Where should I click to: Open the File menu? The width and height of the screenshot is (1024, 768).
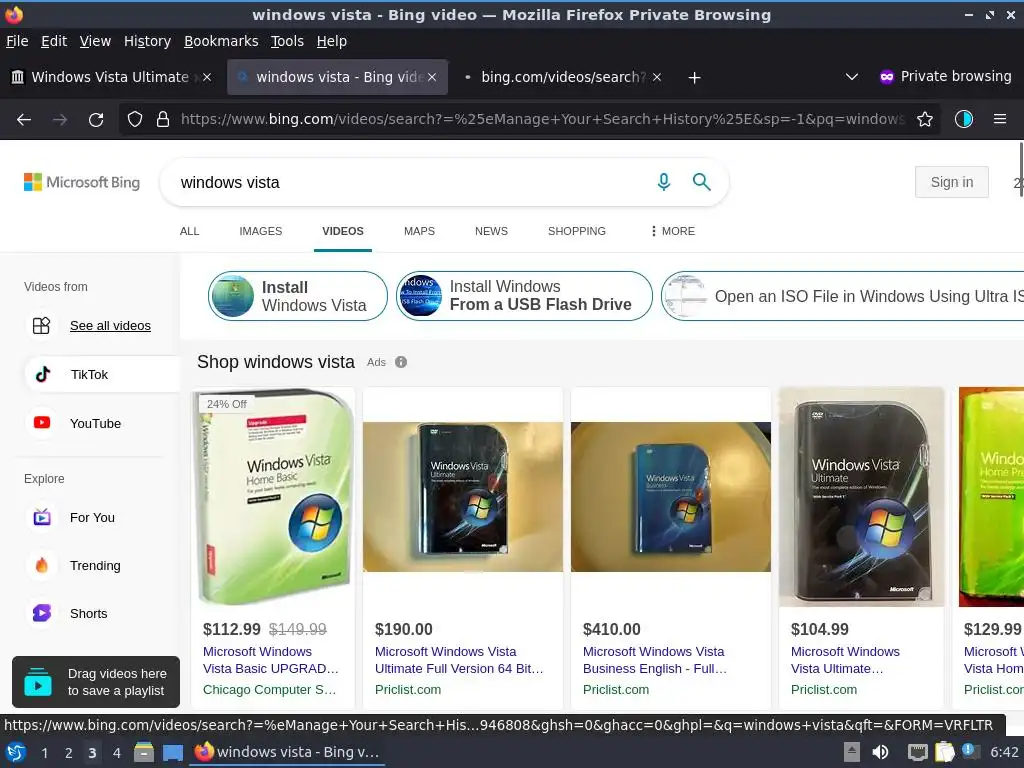point(17,41)
